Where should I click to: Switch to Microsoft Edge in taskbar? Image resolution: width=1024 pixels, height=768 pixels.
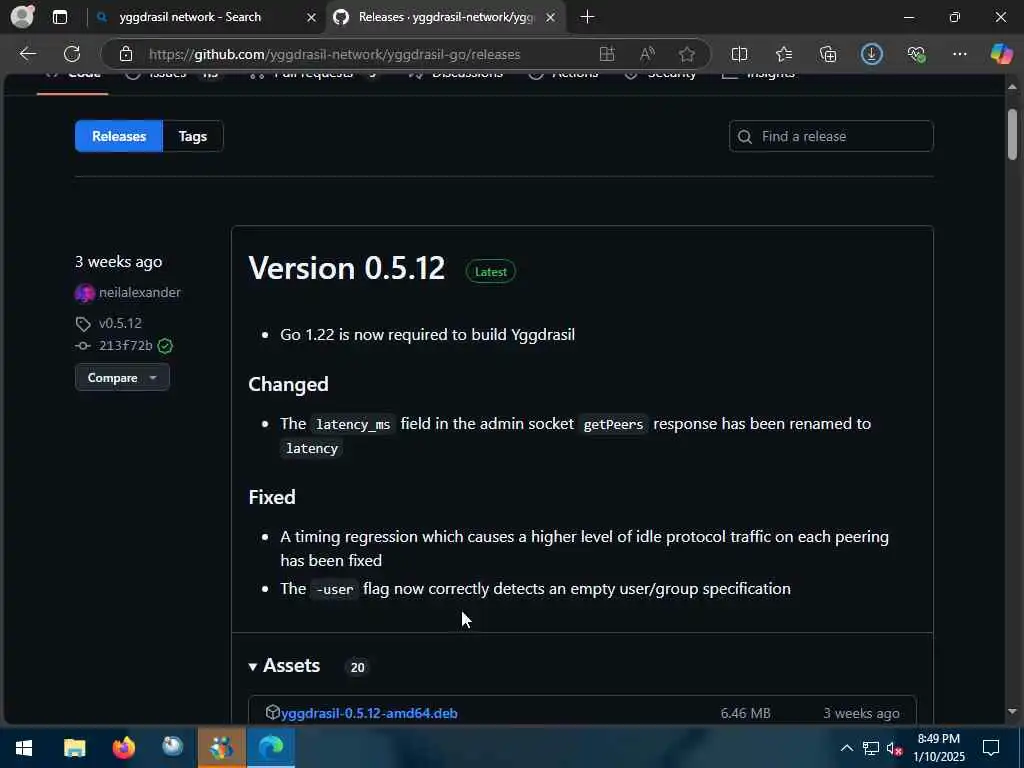(271, 747)
